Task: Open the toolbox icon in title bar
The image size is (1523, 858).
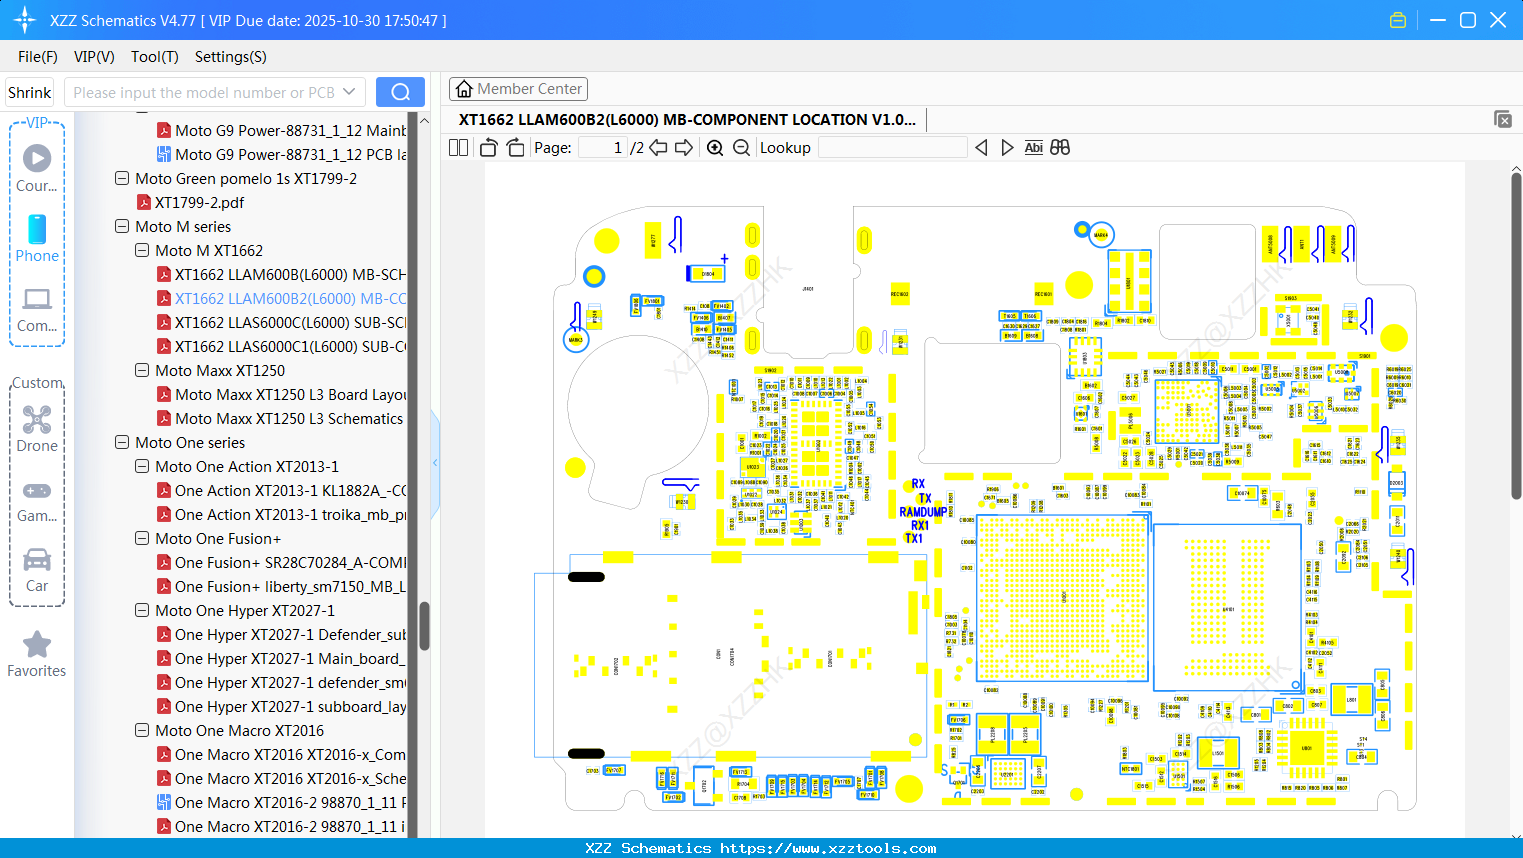Action: click(x=1398, y=20)
